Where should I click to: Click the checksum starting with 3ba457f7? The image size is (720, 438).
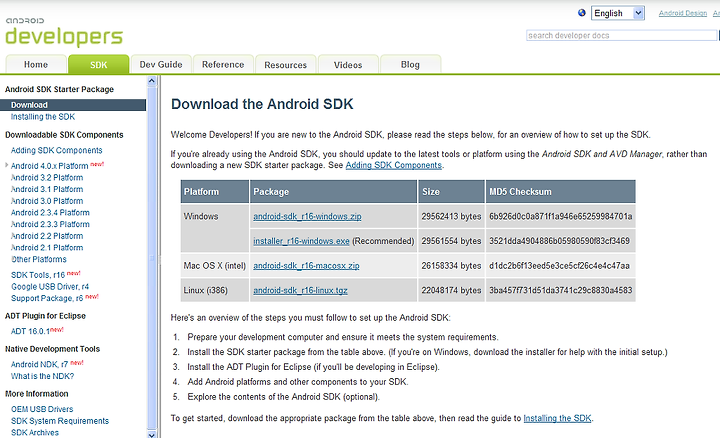pos(561,291)
